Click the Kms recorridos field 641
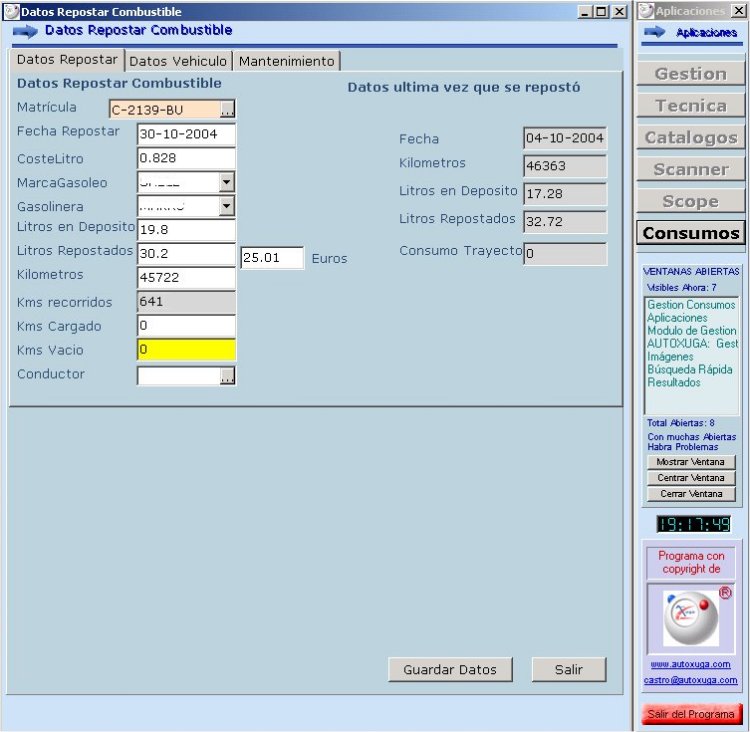Viewport: 750px width, 732px height. tap(186, 302)
